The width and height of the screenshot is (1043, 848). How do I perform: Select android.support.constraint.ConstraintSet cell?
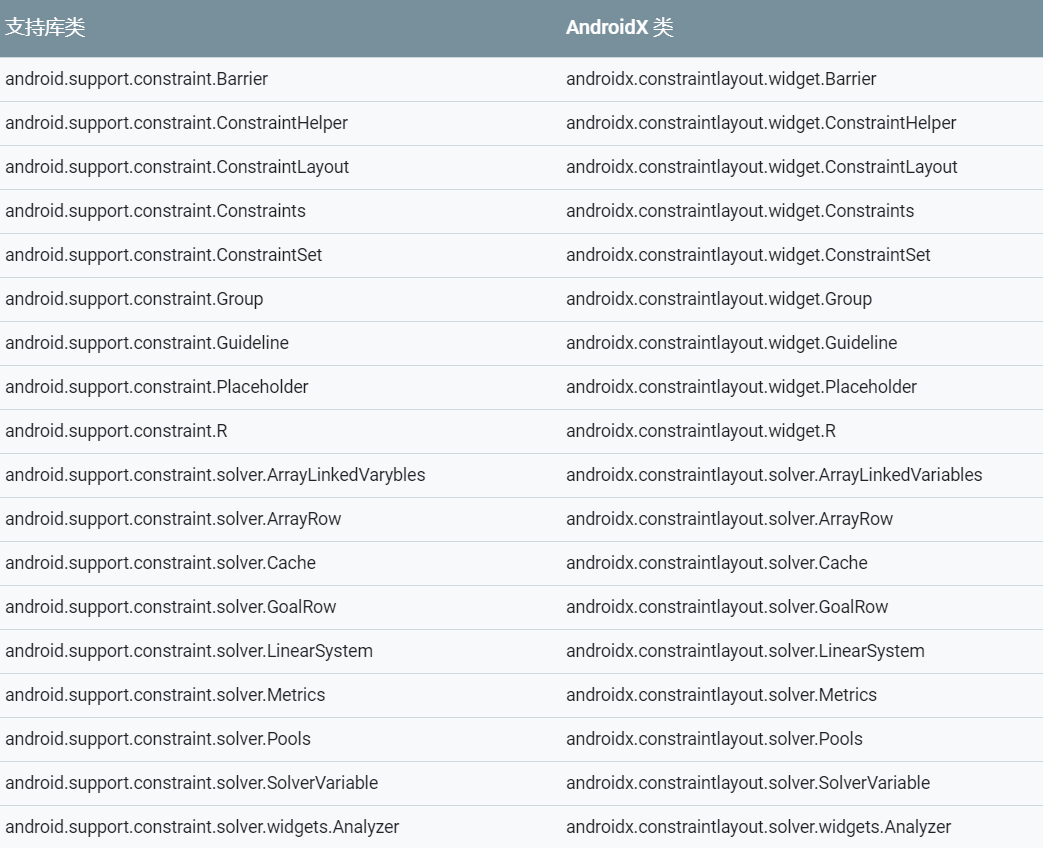(164, 255)
